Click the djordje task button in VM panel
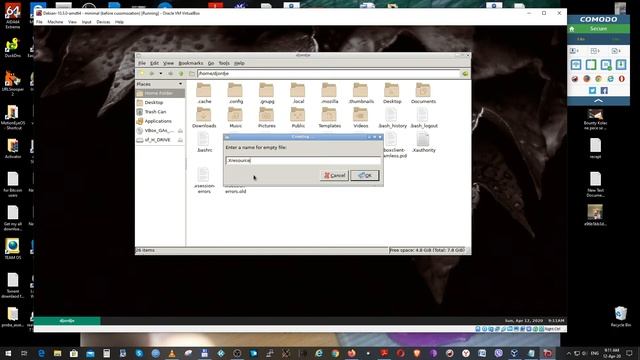Viewport: 640px width, 360px height. [67, 321]
